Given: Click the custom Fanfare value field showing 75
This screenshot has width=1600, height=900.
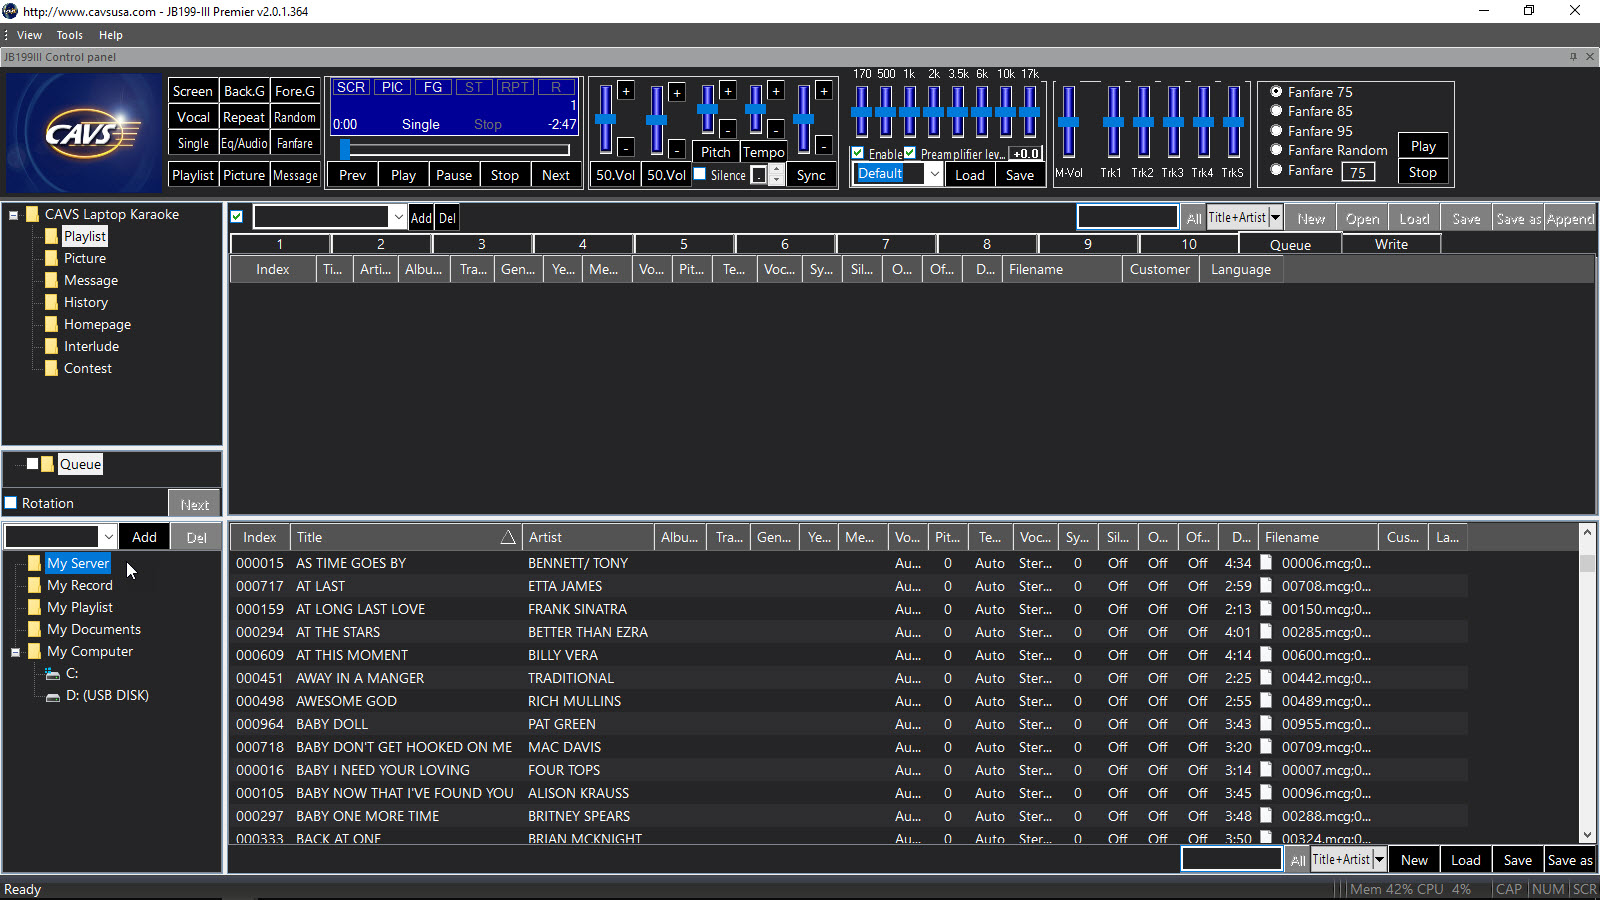Looking at the screenshot, I should point(1358,172).
